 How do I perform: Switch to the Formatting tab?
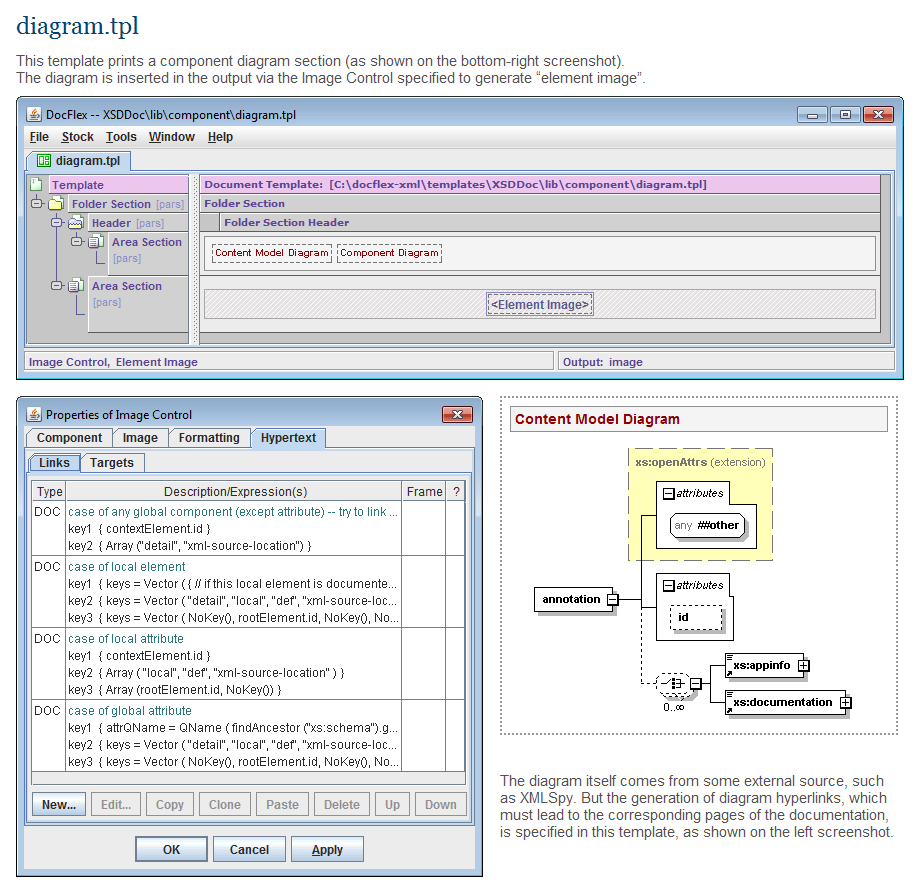click(209, 438)
